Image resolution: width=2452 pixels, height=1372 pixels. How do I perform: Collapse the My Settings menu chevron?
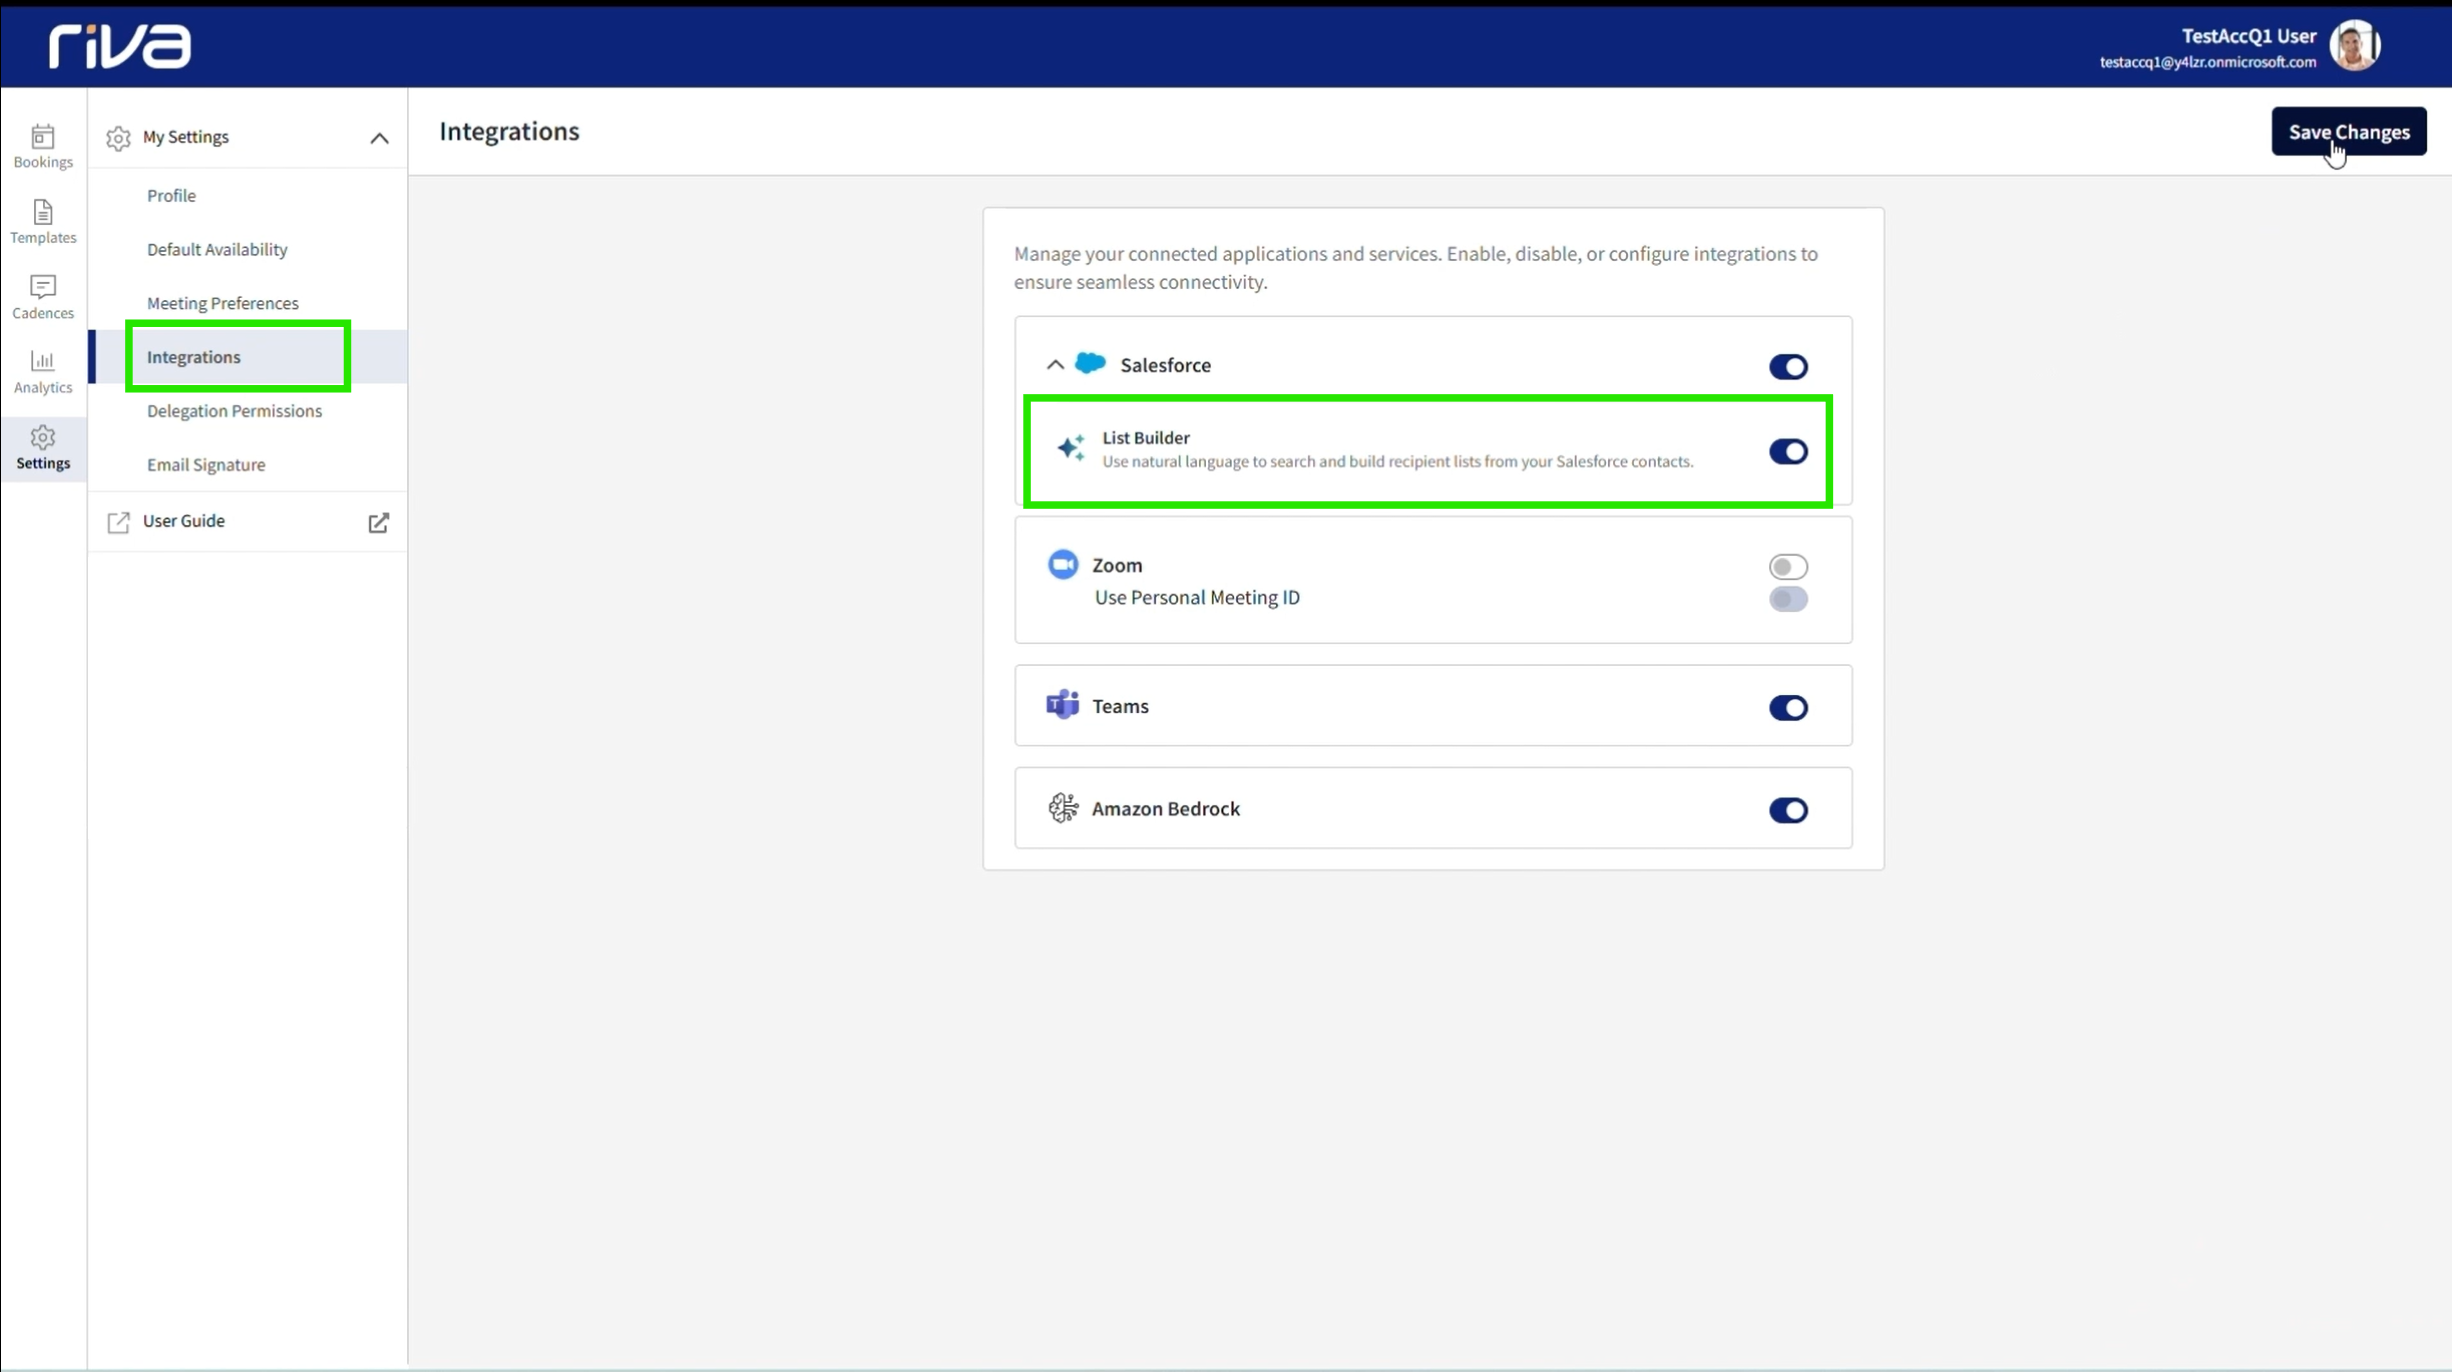tap(379, 138)
